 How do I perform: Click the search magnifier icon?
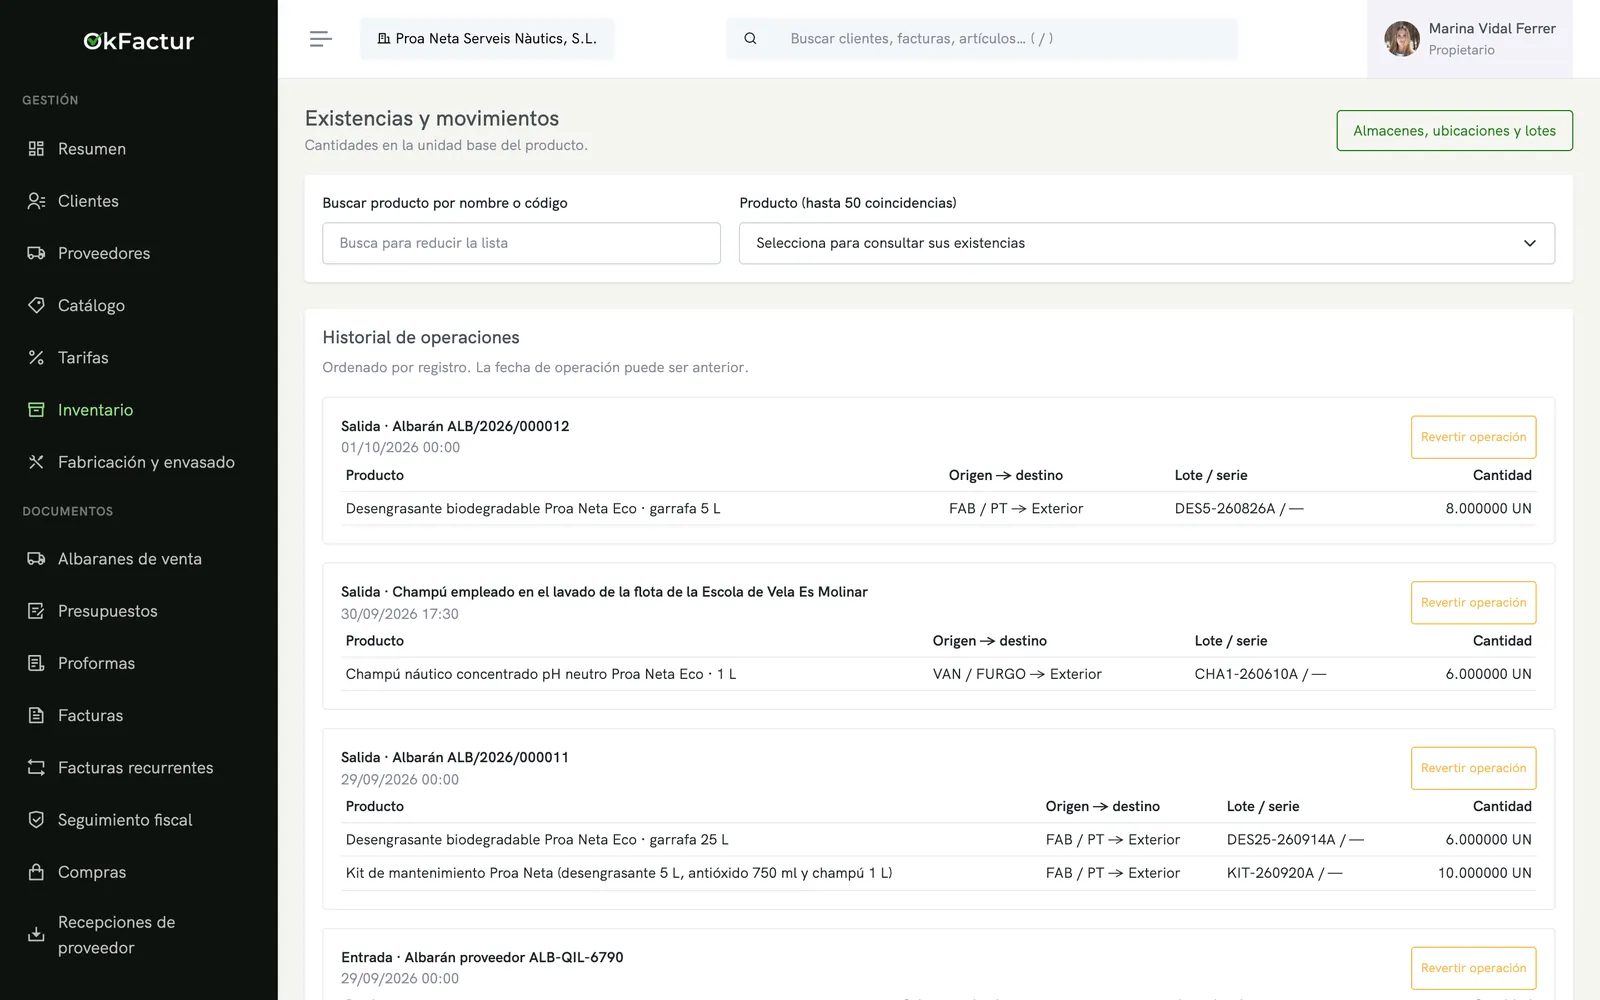750,39
